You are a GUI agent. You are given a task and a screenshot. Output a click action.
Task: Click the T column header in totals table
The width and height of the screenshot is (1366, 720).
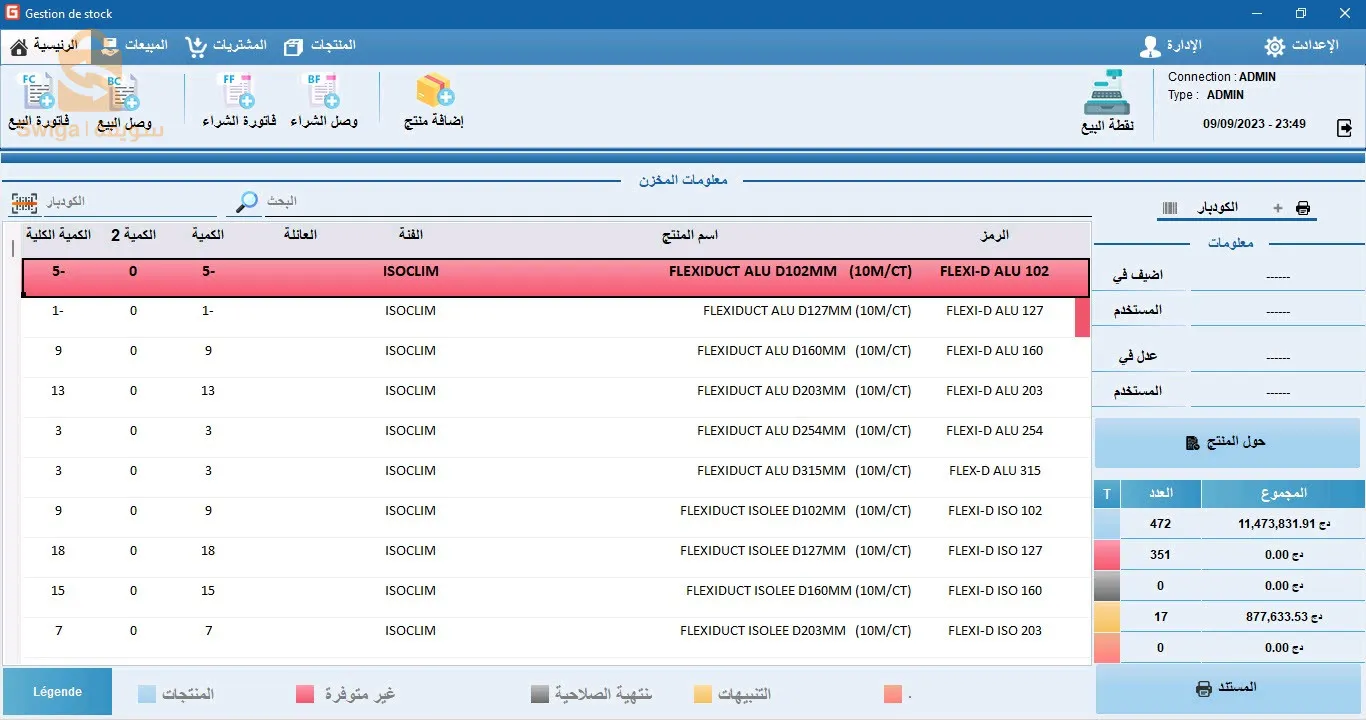(x=1107, y=494)
